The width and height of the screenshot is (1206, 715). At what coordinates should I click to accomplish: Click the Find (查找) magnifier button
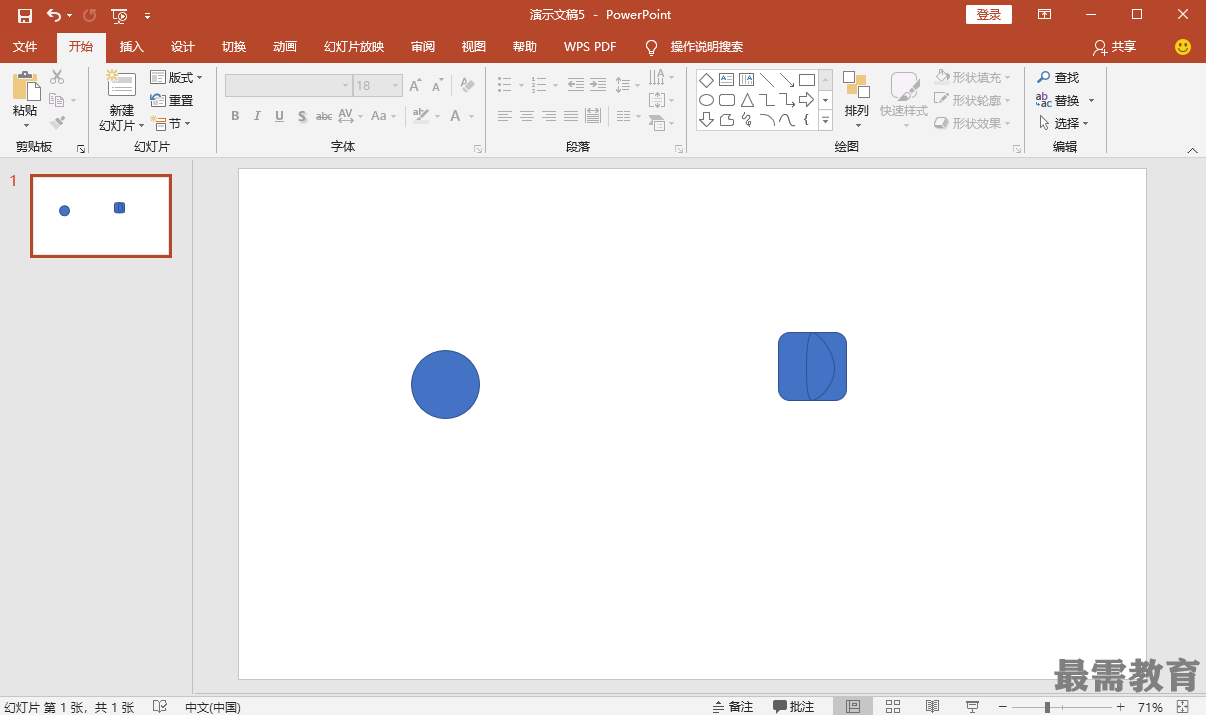click(x=1058, y=77)
